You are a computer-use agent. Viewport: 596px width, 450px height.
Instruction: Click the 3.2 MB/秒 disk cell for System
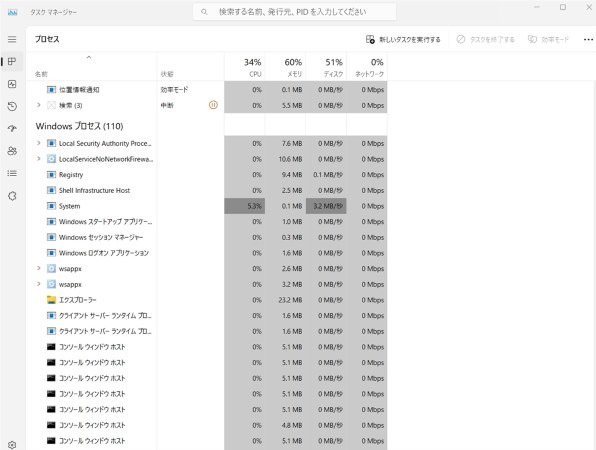click(x=326, y=206)
